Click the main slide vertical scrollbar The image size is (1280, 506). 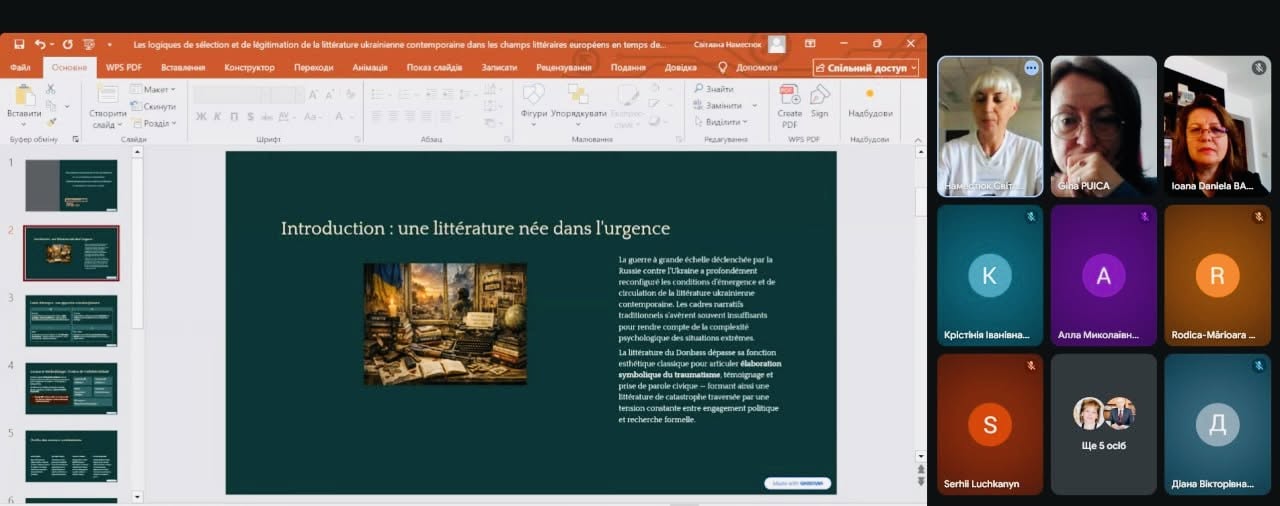[x=920, y=200]
